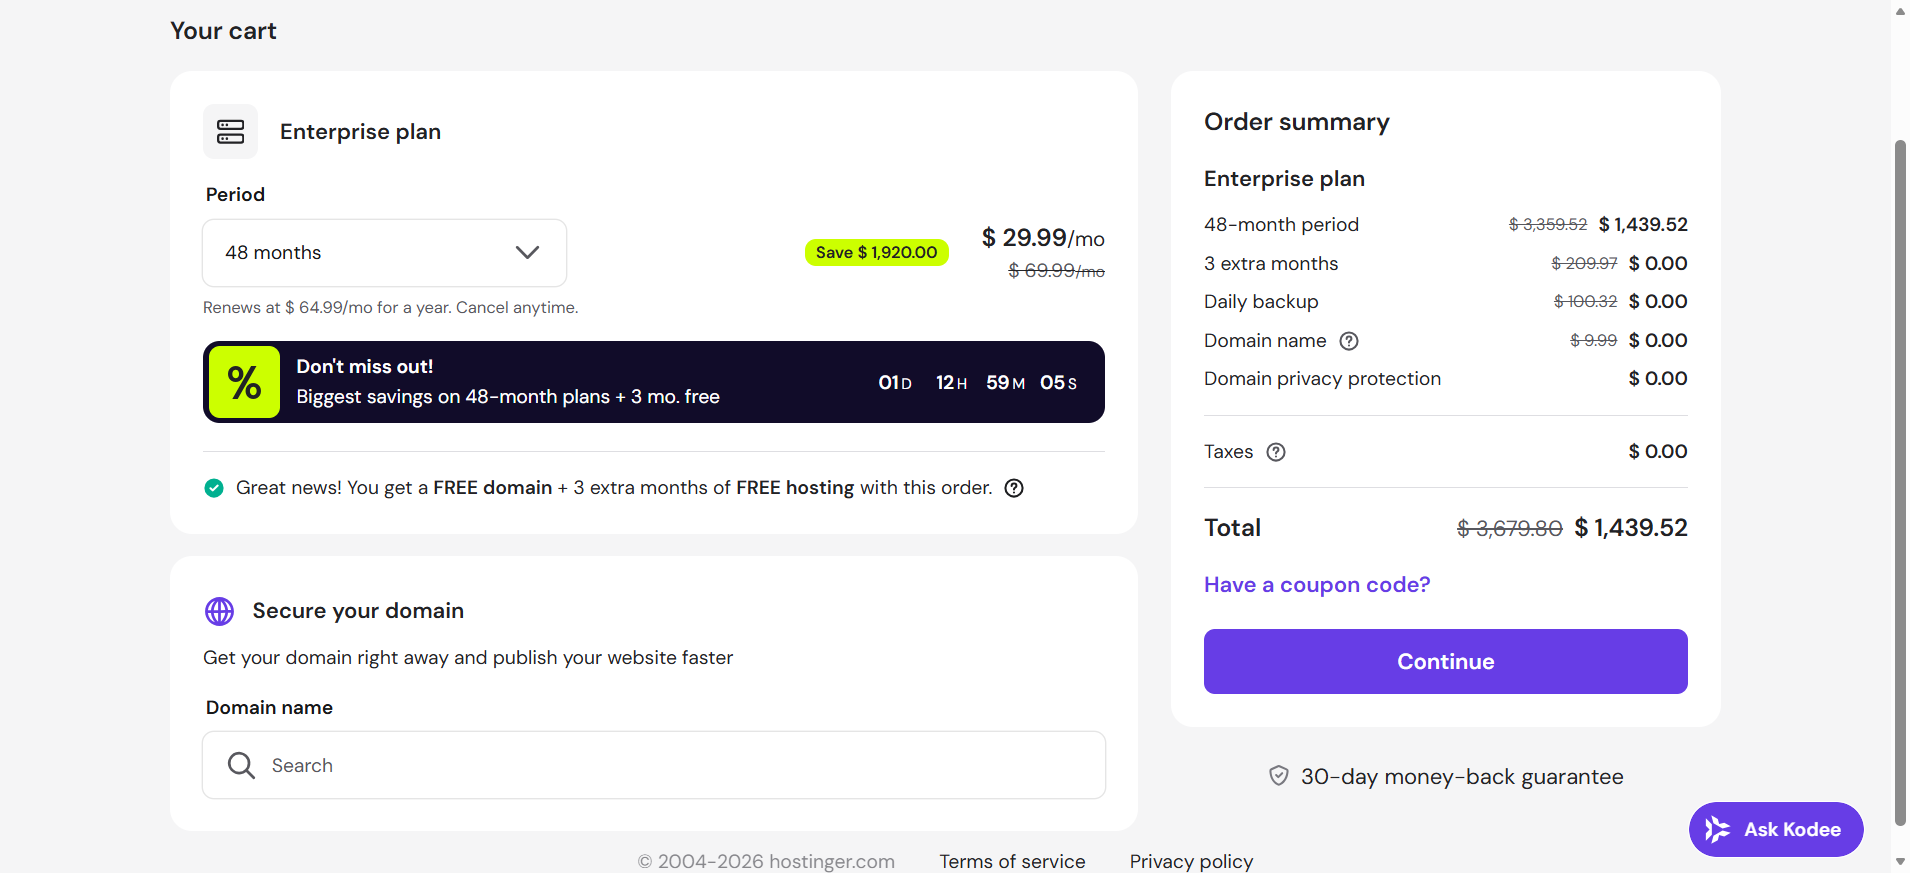
Task: Click the vertical page scrollbar thumb
Action: [x=1900, y=482]
